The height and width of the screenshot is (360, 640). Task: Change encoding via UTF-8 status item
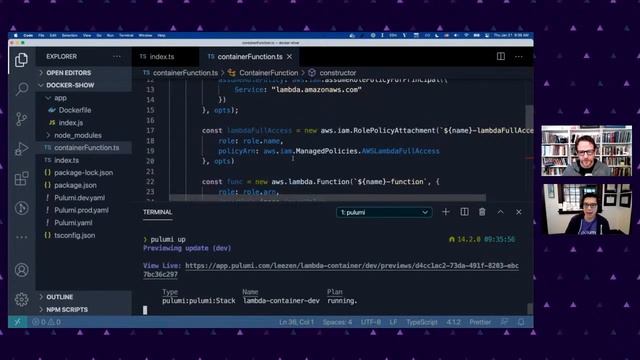[371, 322]
